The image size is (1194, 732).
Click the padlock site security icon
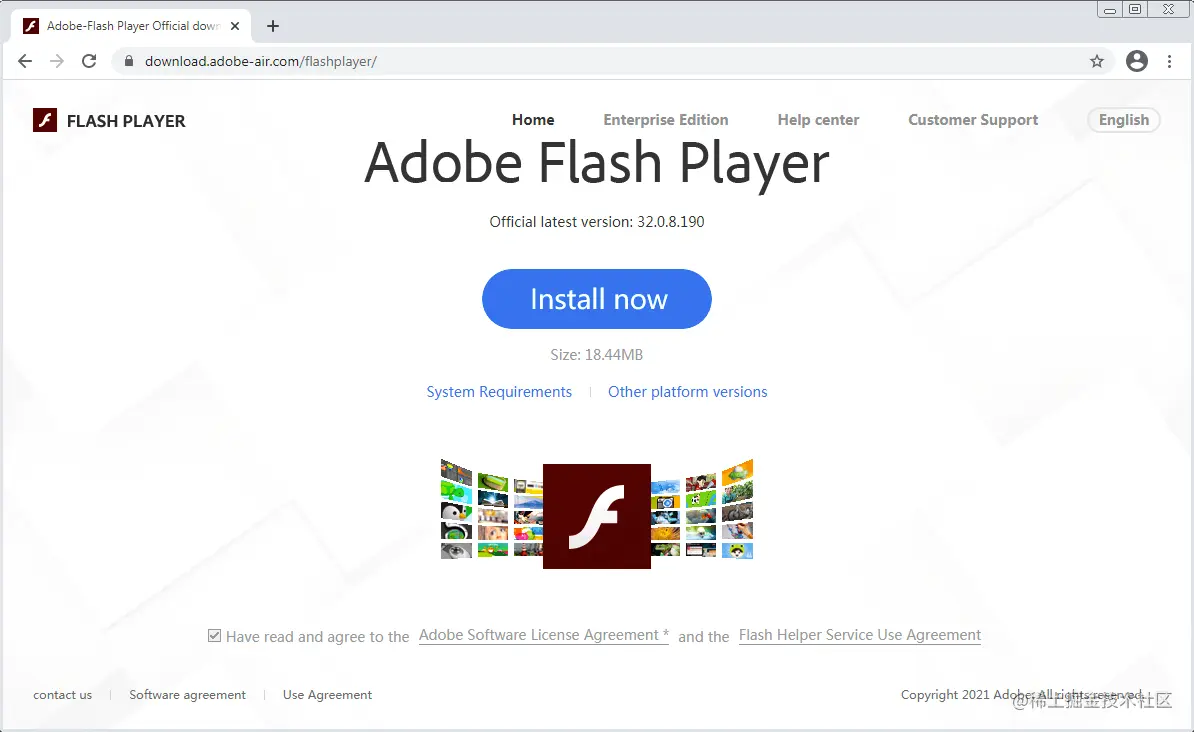click(x=129, y=61)
